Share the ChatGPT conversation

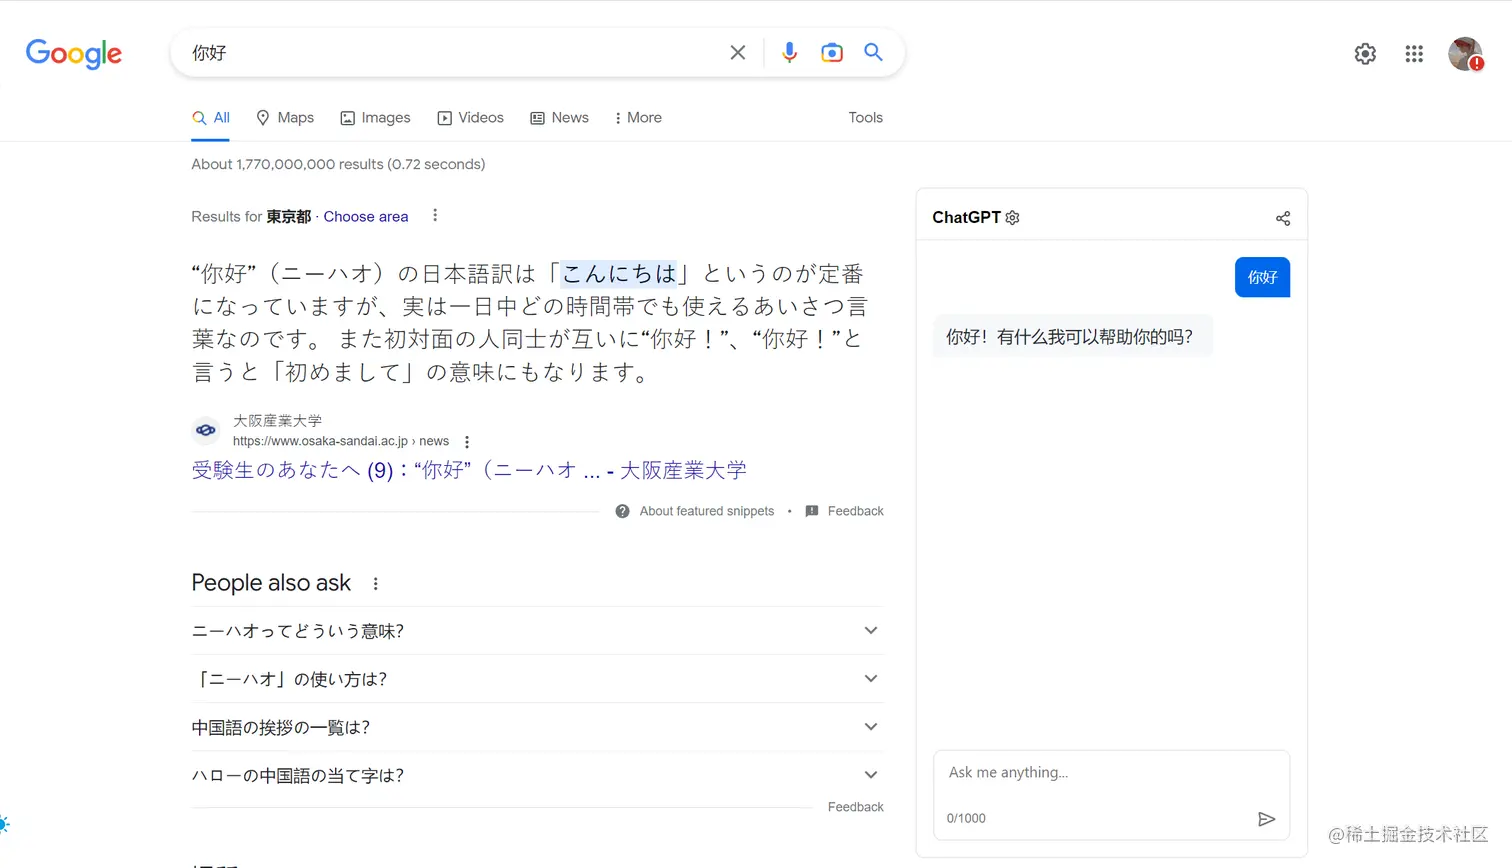tap(1283, 217)
